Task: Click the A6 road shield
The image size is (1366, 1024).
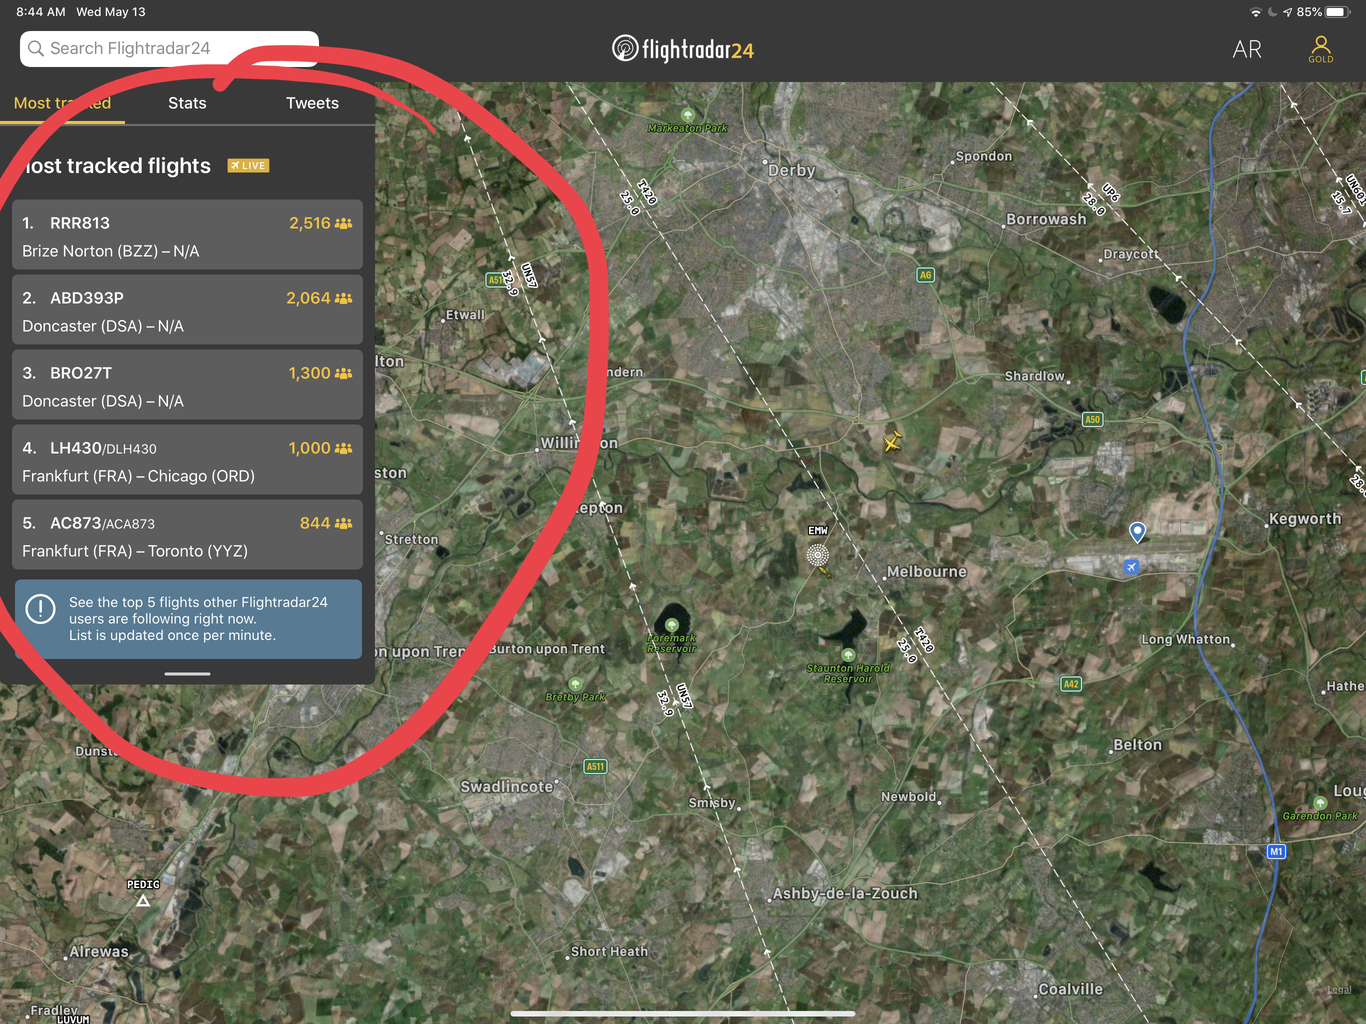Action: pos(926,275)
